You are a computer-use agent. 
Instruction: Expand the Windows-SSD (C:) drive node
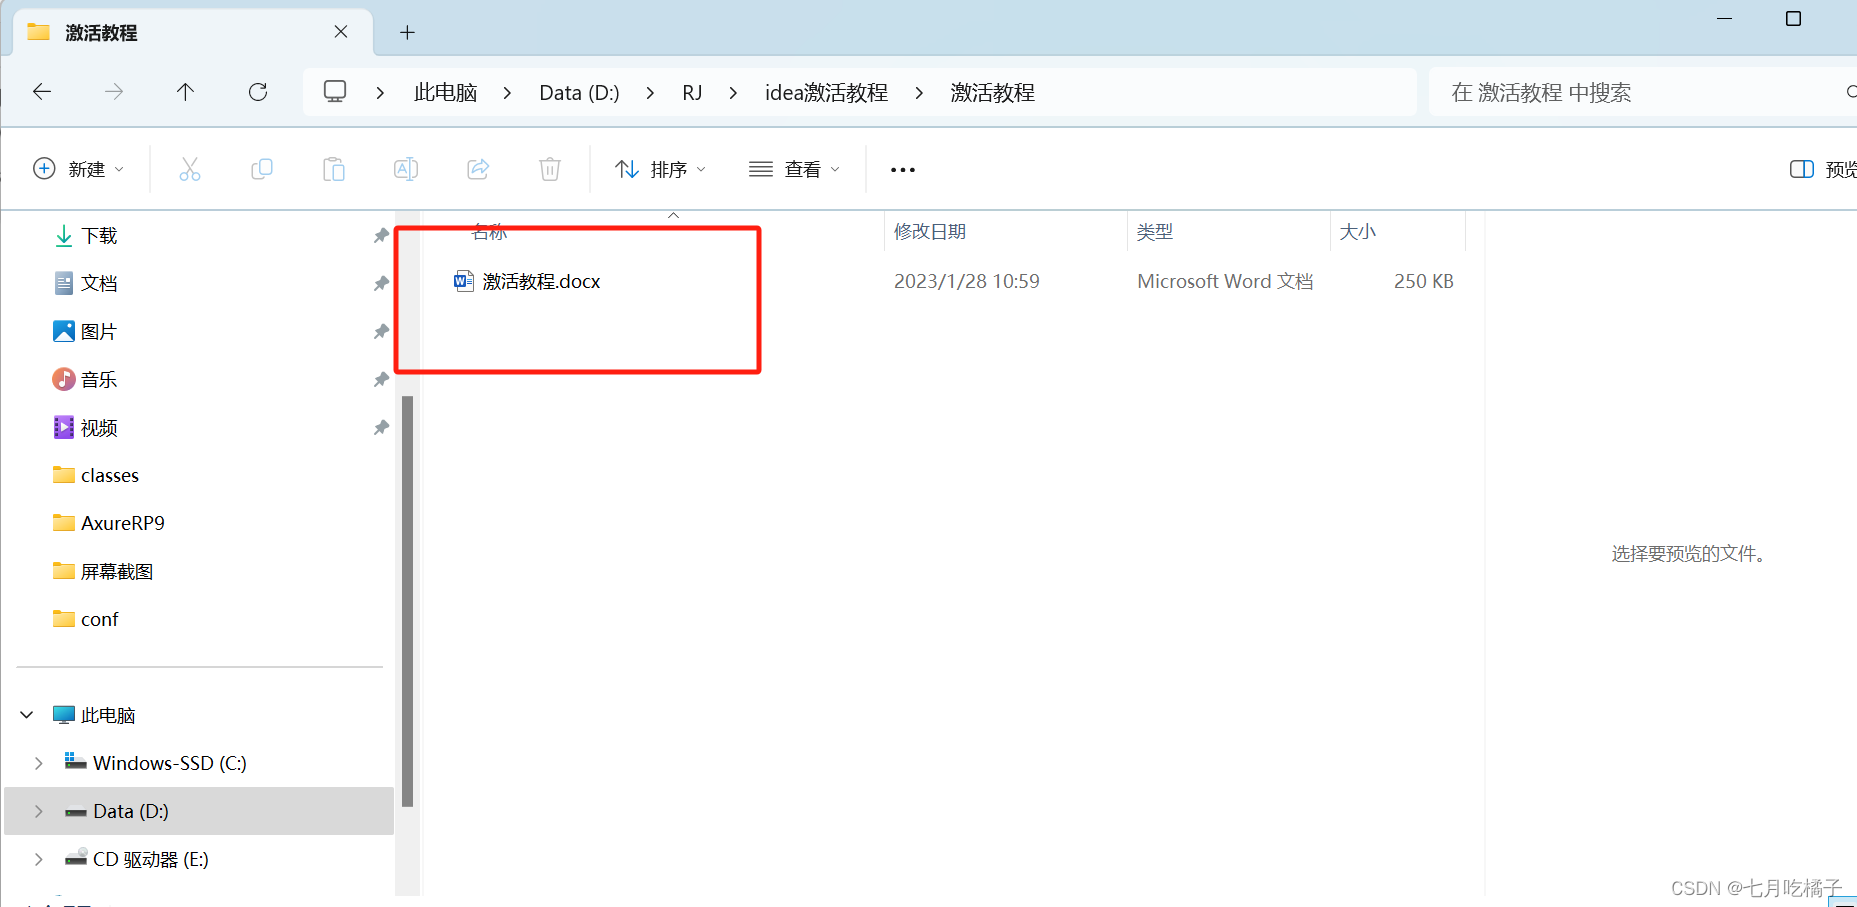pyautogui.click(x=39, y=763)
